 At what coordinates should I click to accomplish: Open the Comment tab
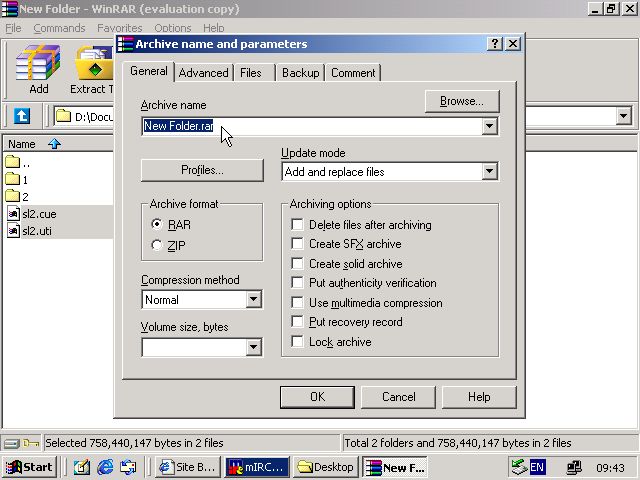point(353,73)
